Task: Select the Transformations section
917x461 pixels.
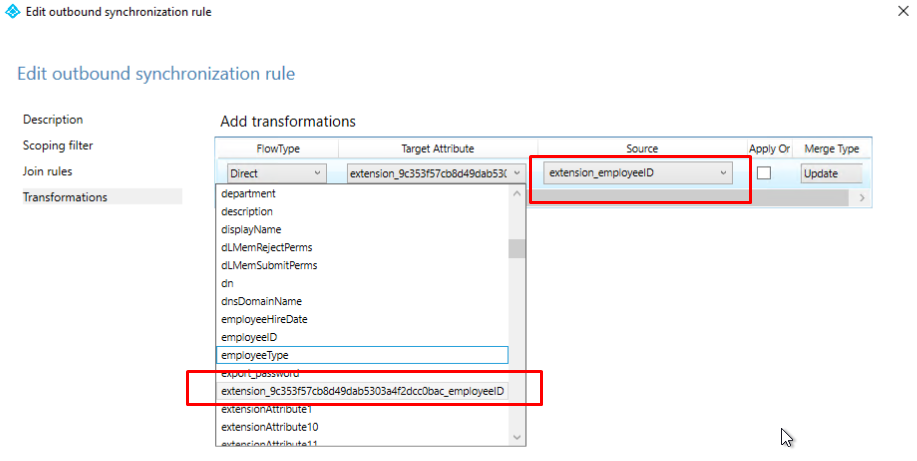Action: [65, 197]
